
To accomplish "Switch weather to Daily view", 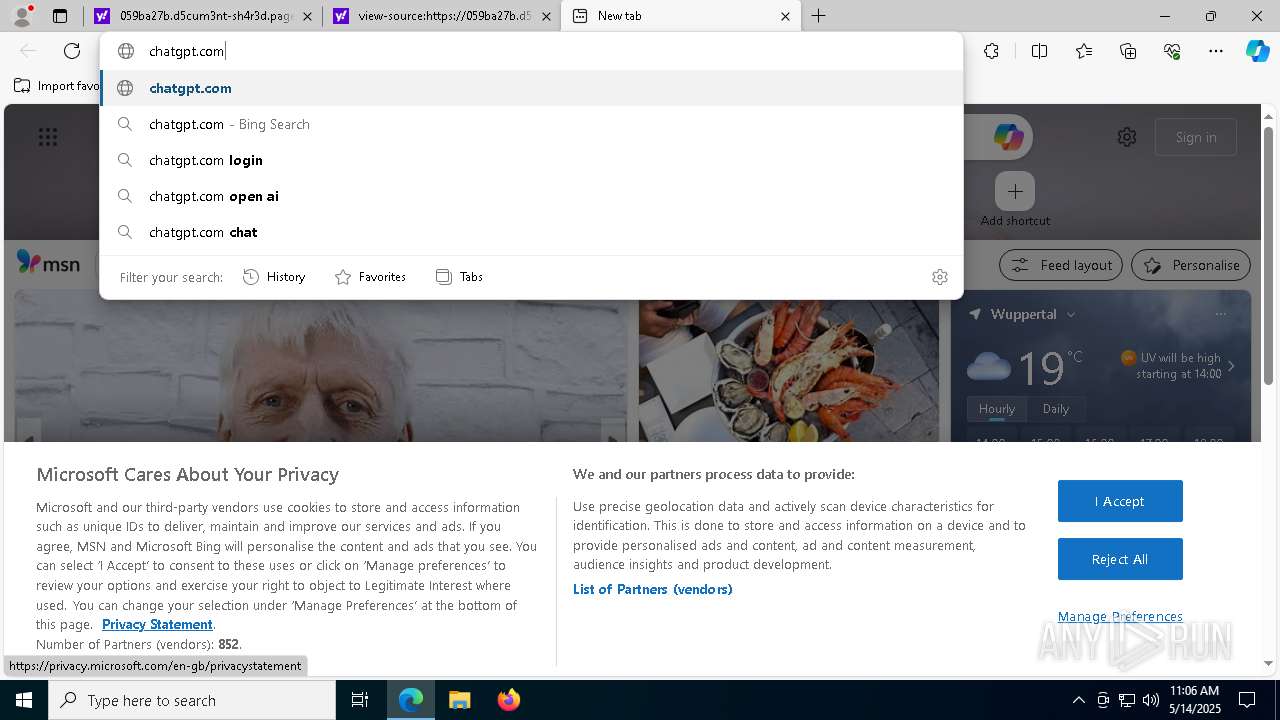I will tap(1056, 409).
